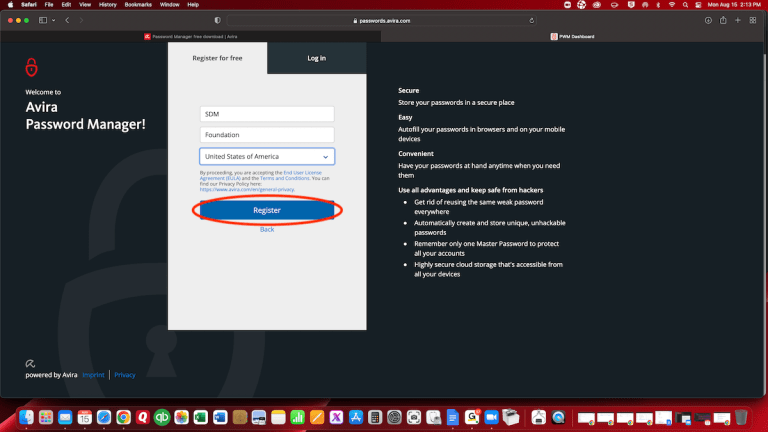
Task: Open the Bookmarks menu
Action: (x=138, y=4)
